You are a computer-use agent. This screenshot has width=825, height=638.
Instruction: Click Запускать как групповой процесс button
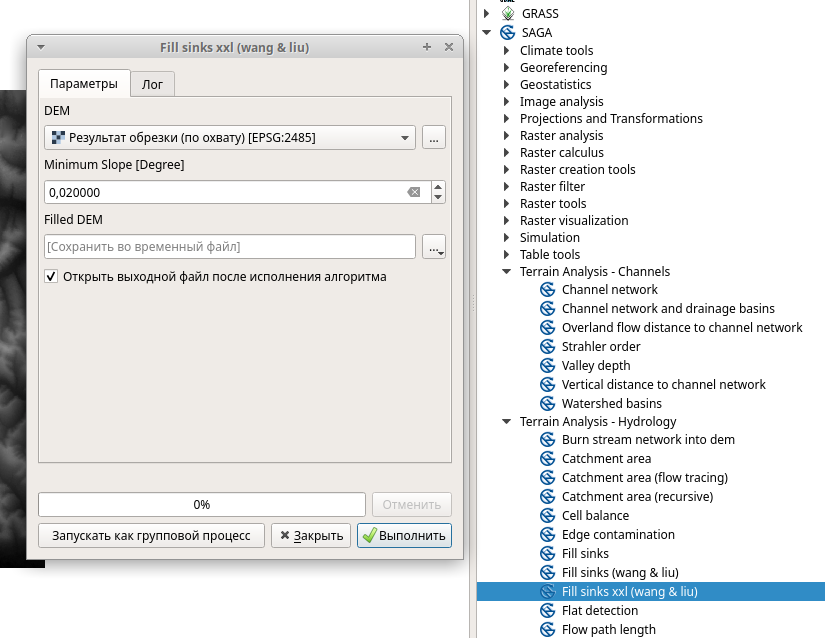click(x=151, y=536)
